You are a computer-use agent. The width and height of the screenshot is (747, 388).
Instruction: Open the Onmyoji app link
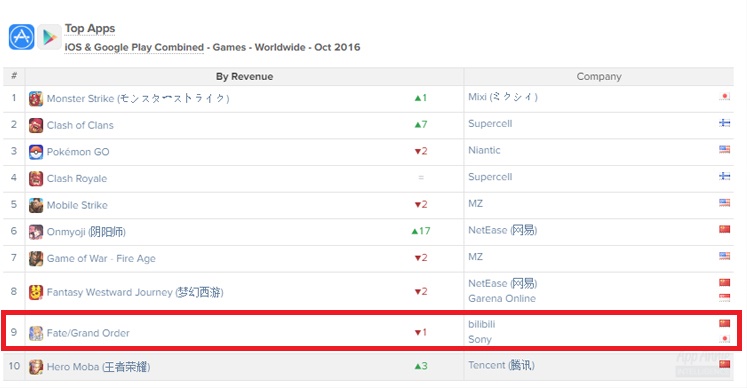click(86, 232)
